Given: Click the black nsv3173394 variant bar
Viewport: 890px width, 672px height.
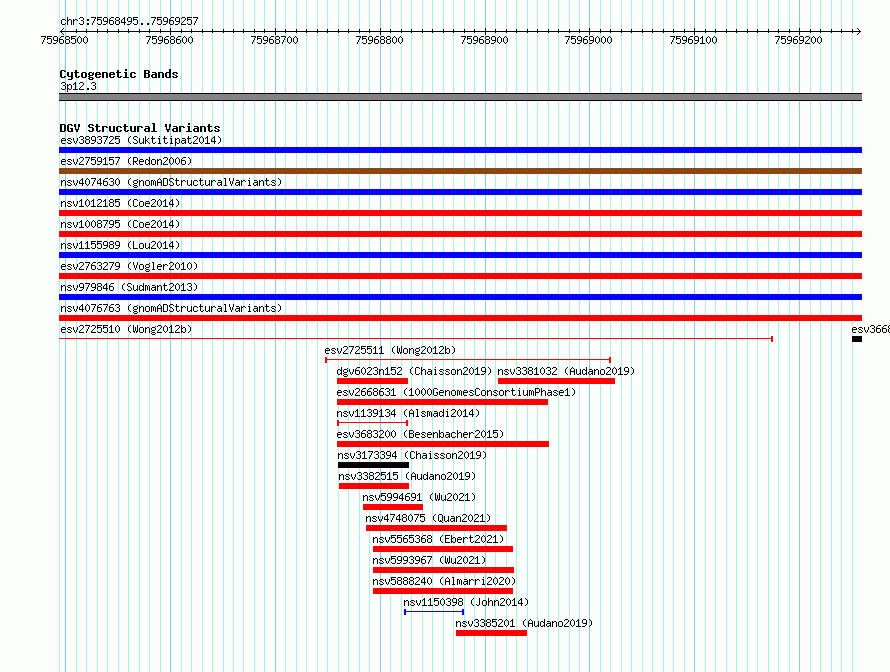Looking at the screenshot, I should coord(373,465).
